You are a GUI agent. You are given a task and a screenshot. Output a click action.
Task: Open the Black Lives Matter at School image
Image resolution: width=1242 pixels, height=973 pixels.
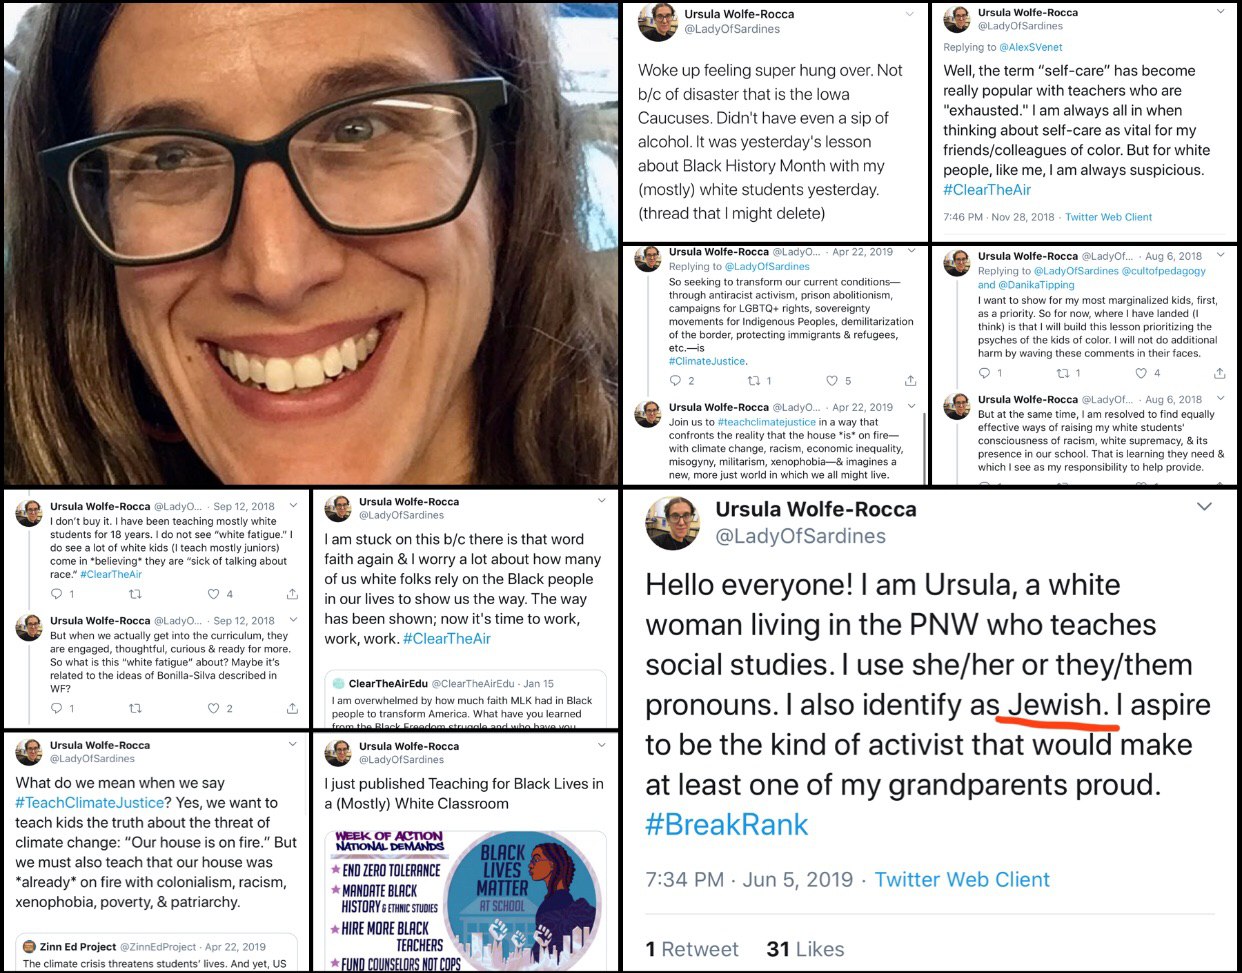click(466, 901)
